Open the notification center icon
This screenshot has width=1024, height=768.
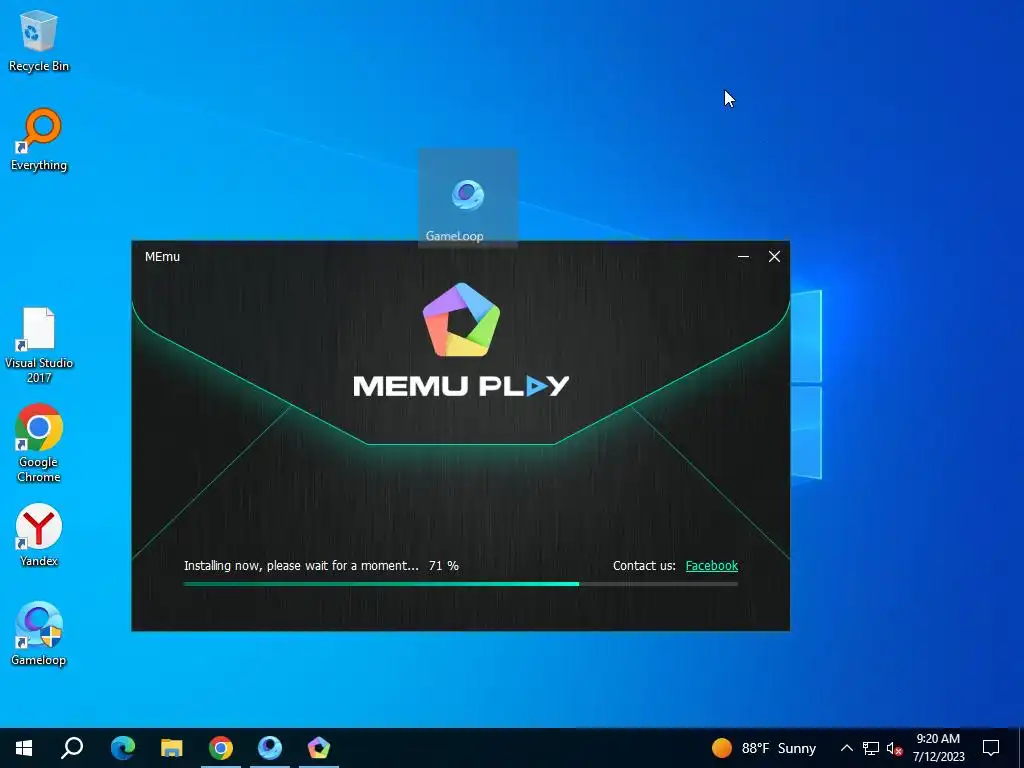(991, 748)
